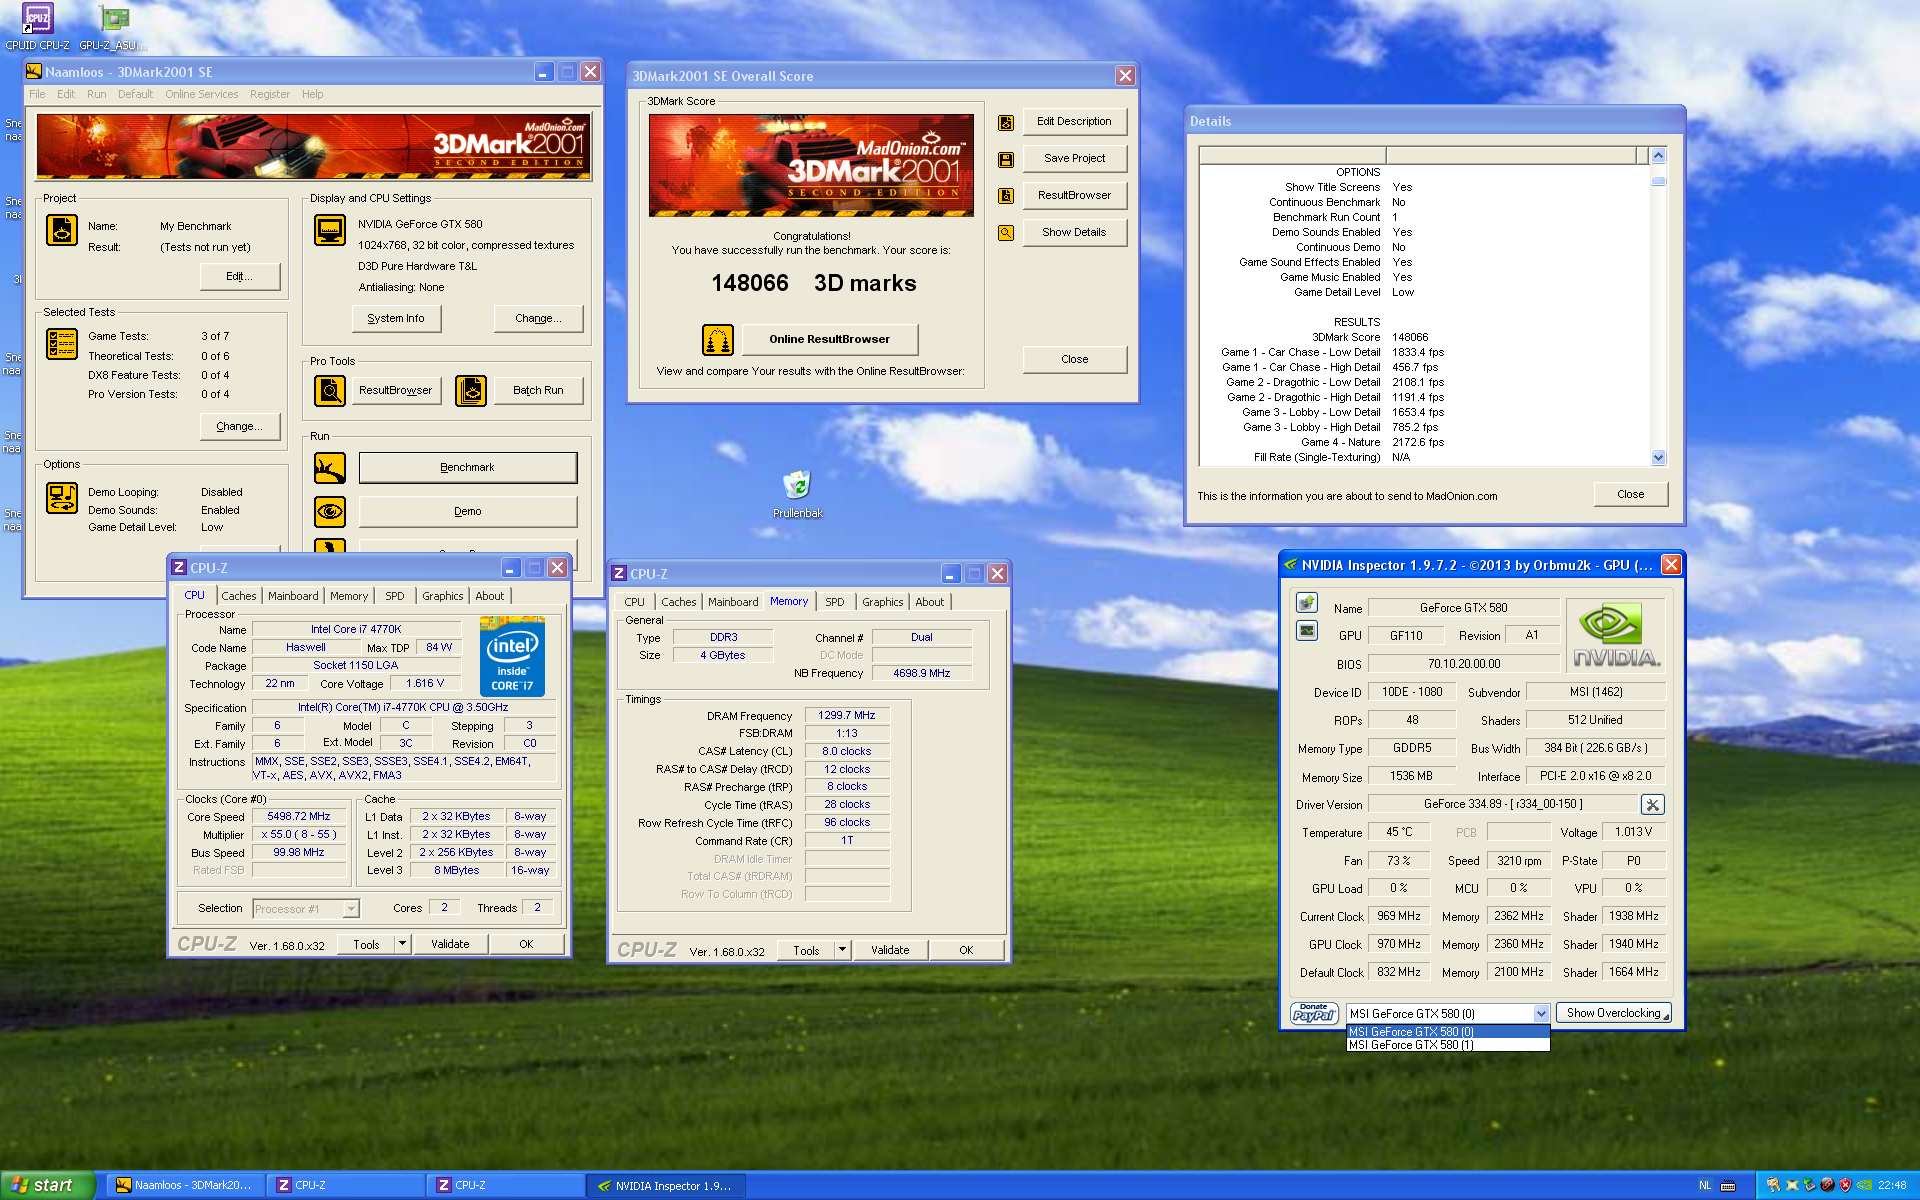
Task: Click the Project icon in 3DMark2001
Action: (62, 230)
